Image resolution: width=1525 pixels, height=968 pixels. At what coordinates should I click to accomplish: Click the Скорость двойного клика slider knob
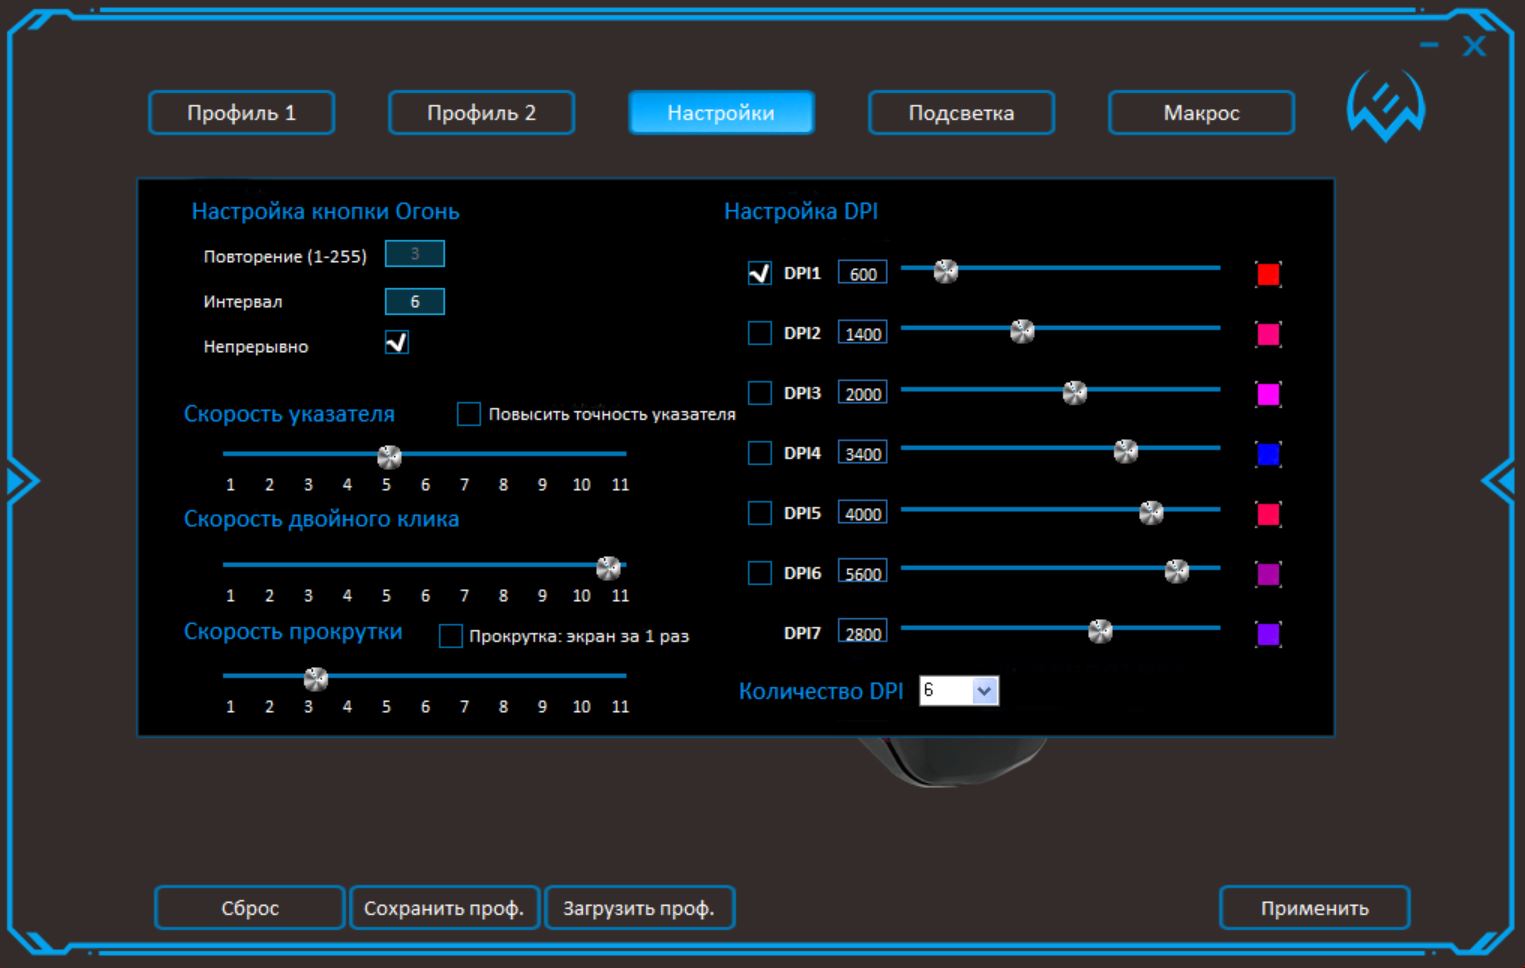pos(608,568)
